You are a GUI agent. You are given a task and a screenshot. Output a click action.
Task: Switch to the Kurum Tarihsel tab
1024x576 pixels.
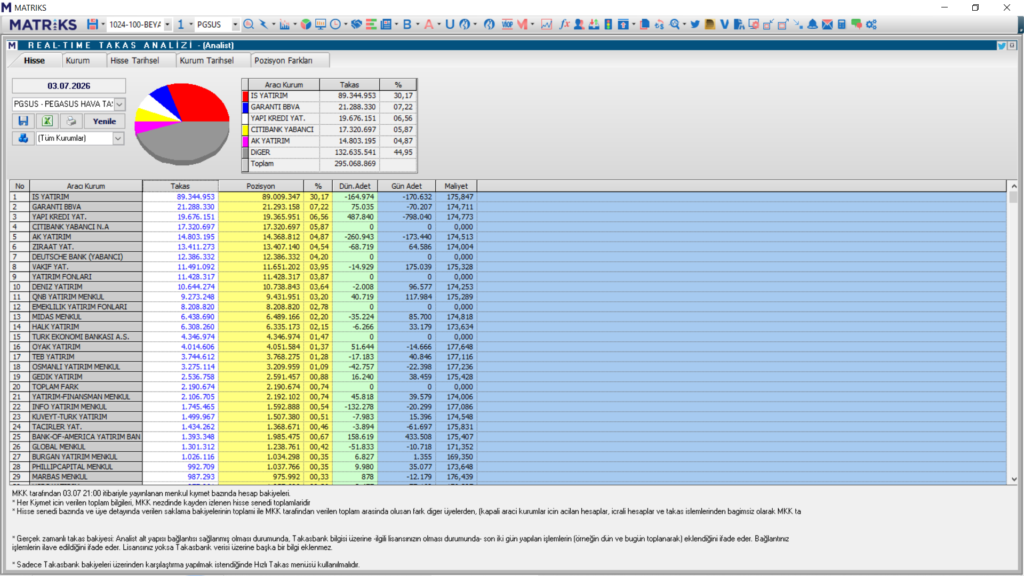pyautogui.click(x=206, y=60)
